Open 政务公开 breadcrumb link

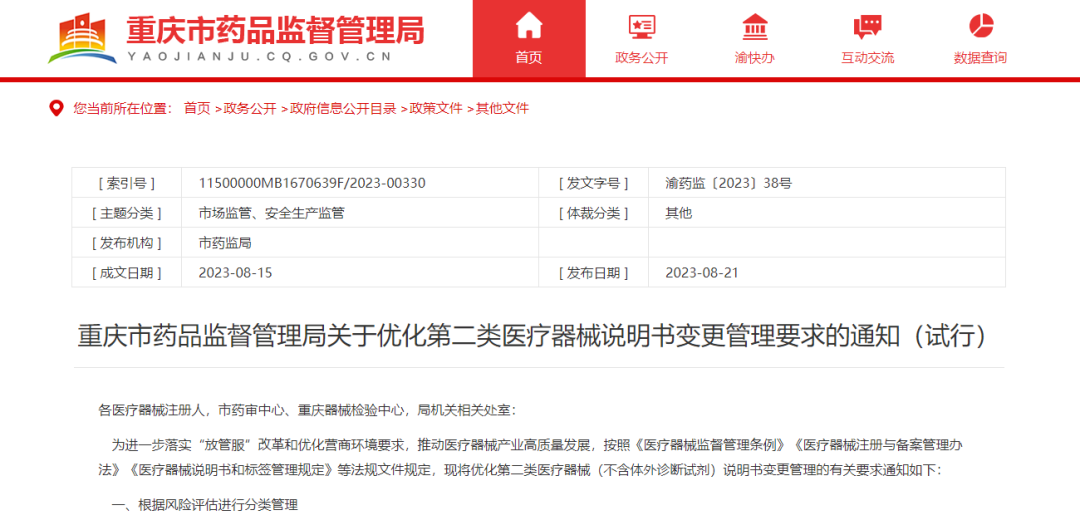pyautogui.click(x=249, y=108)
